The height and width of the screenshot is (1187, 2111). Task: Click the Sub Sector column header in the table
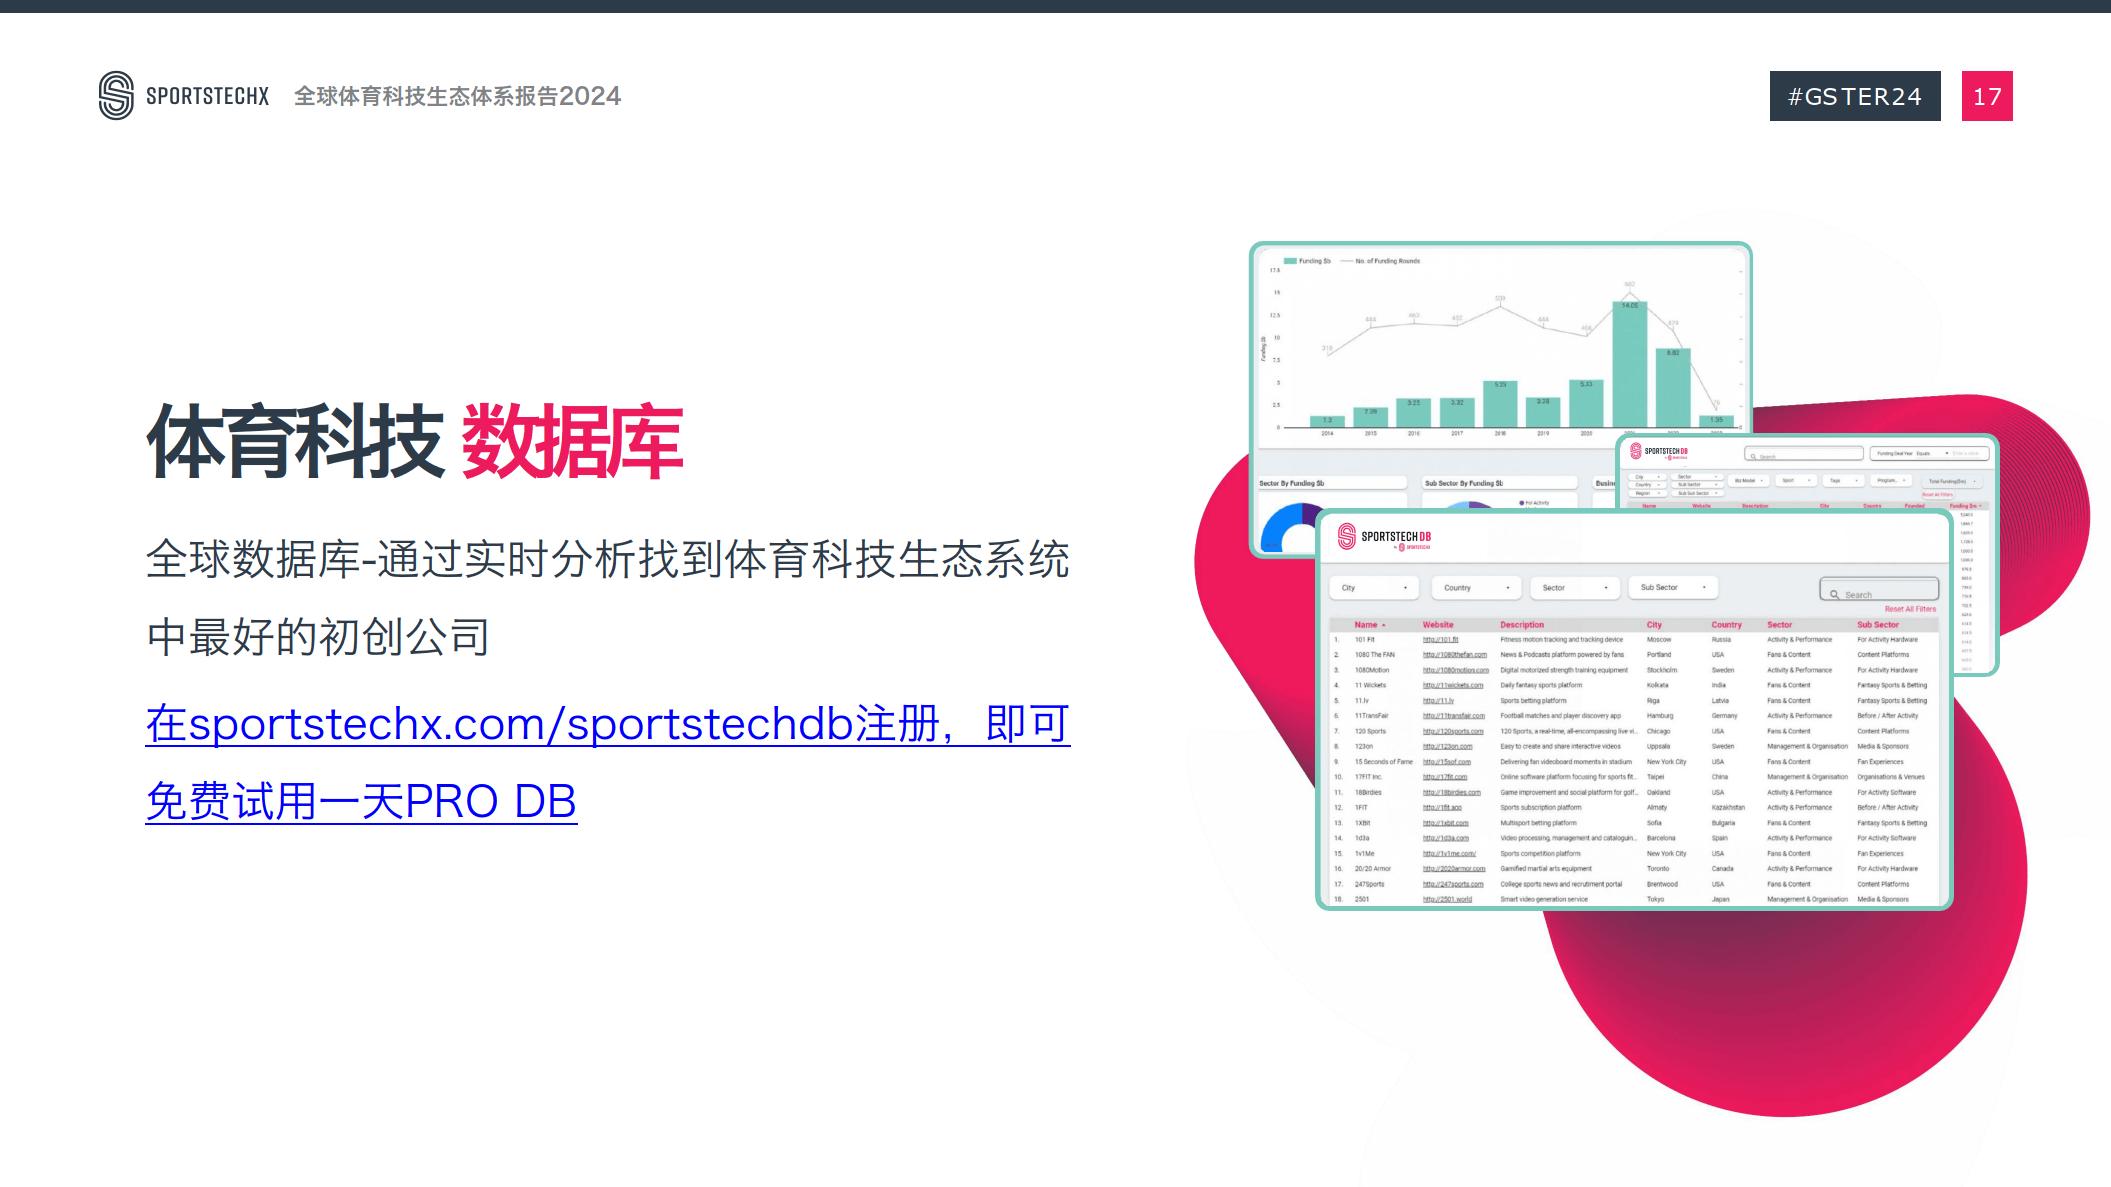[1878, 625]
